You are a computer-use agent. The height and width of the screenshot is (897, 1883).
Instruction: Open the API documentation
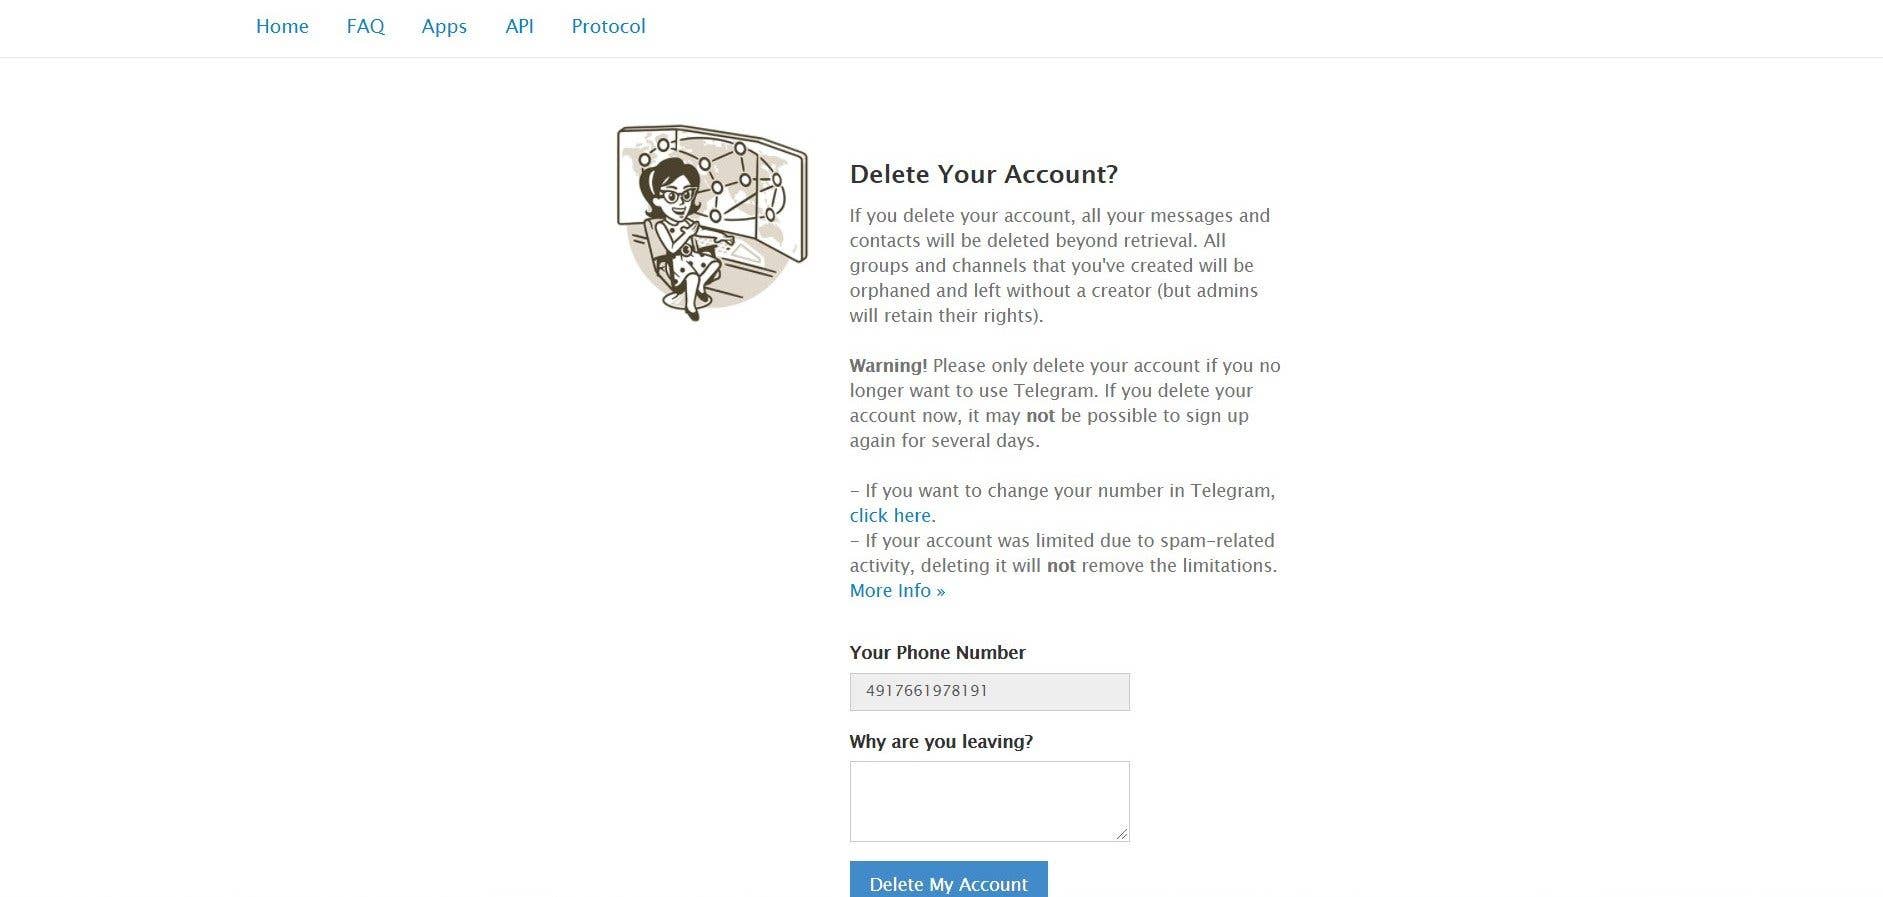click(519, 27)
